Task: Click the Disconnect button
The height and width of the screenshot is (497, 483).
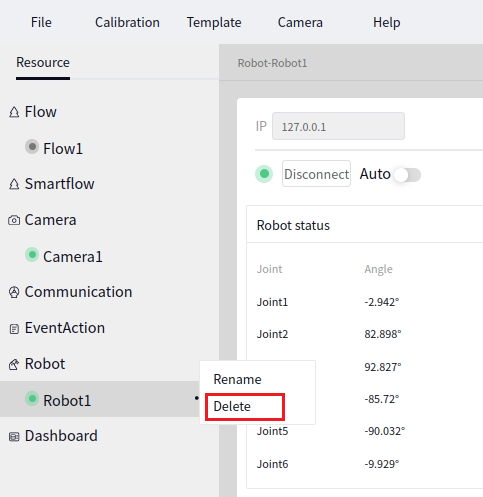Action: tap(316, 174)
